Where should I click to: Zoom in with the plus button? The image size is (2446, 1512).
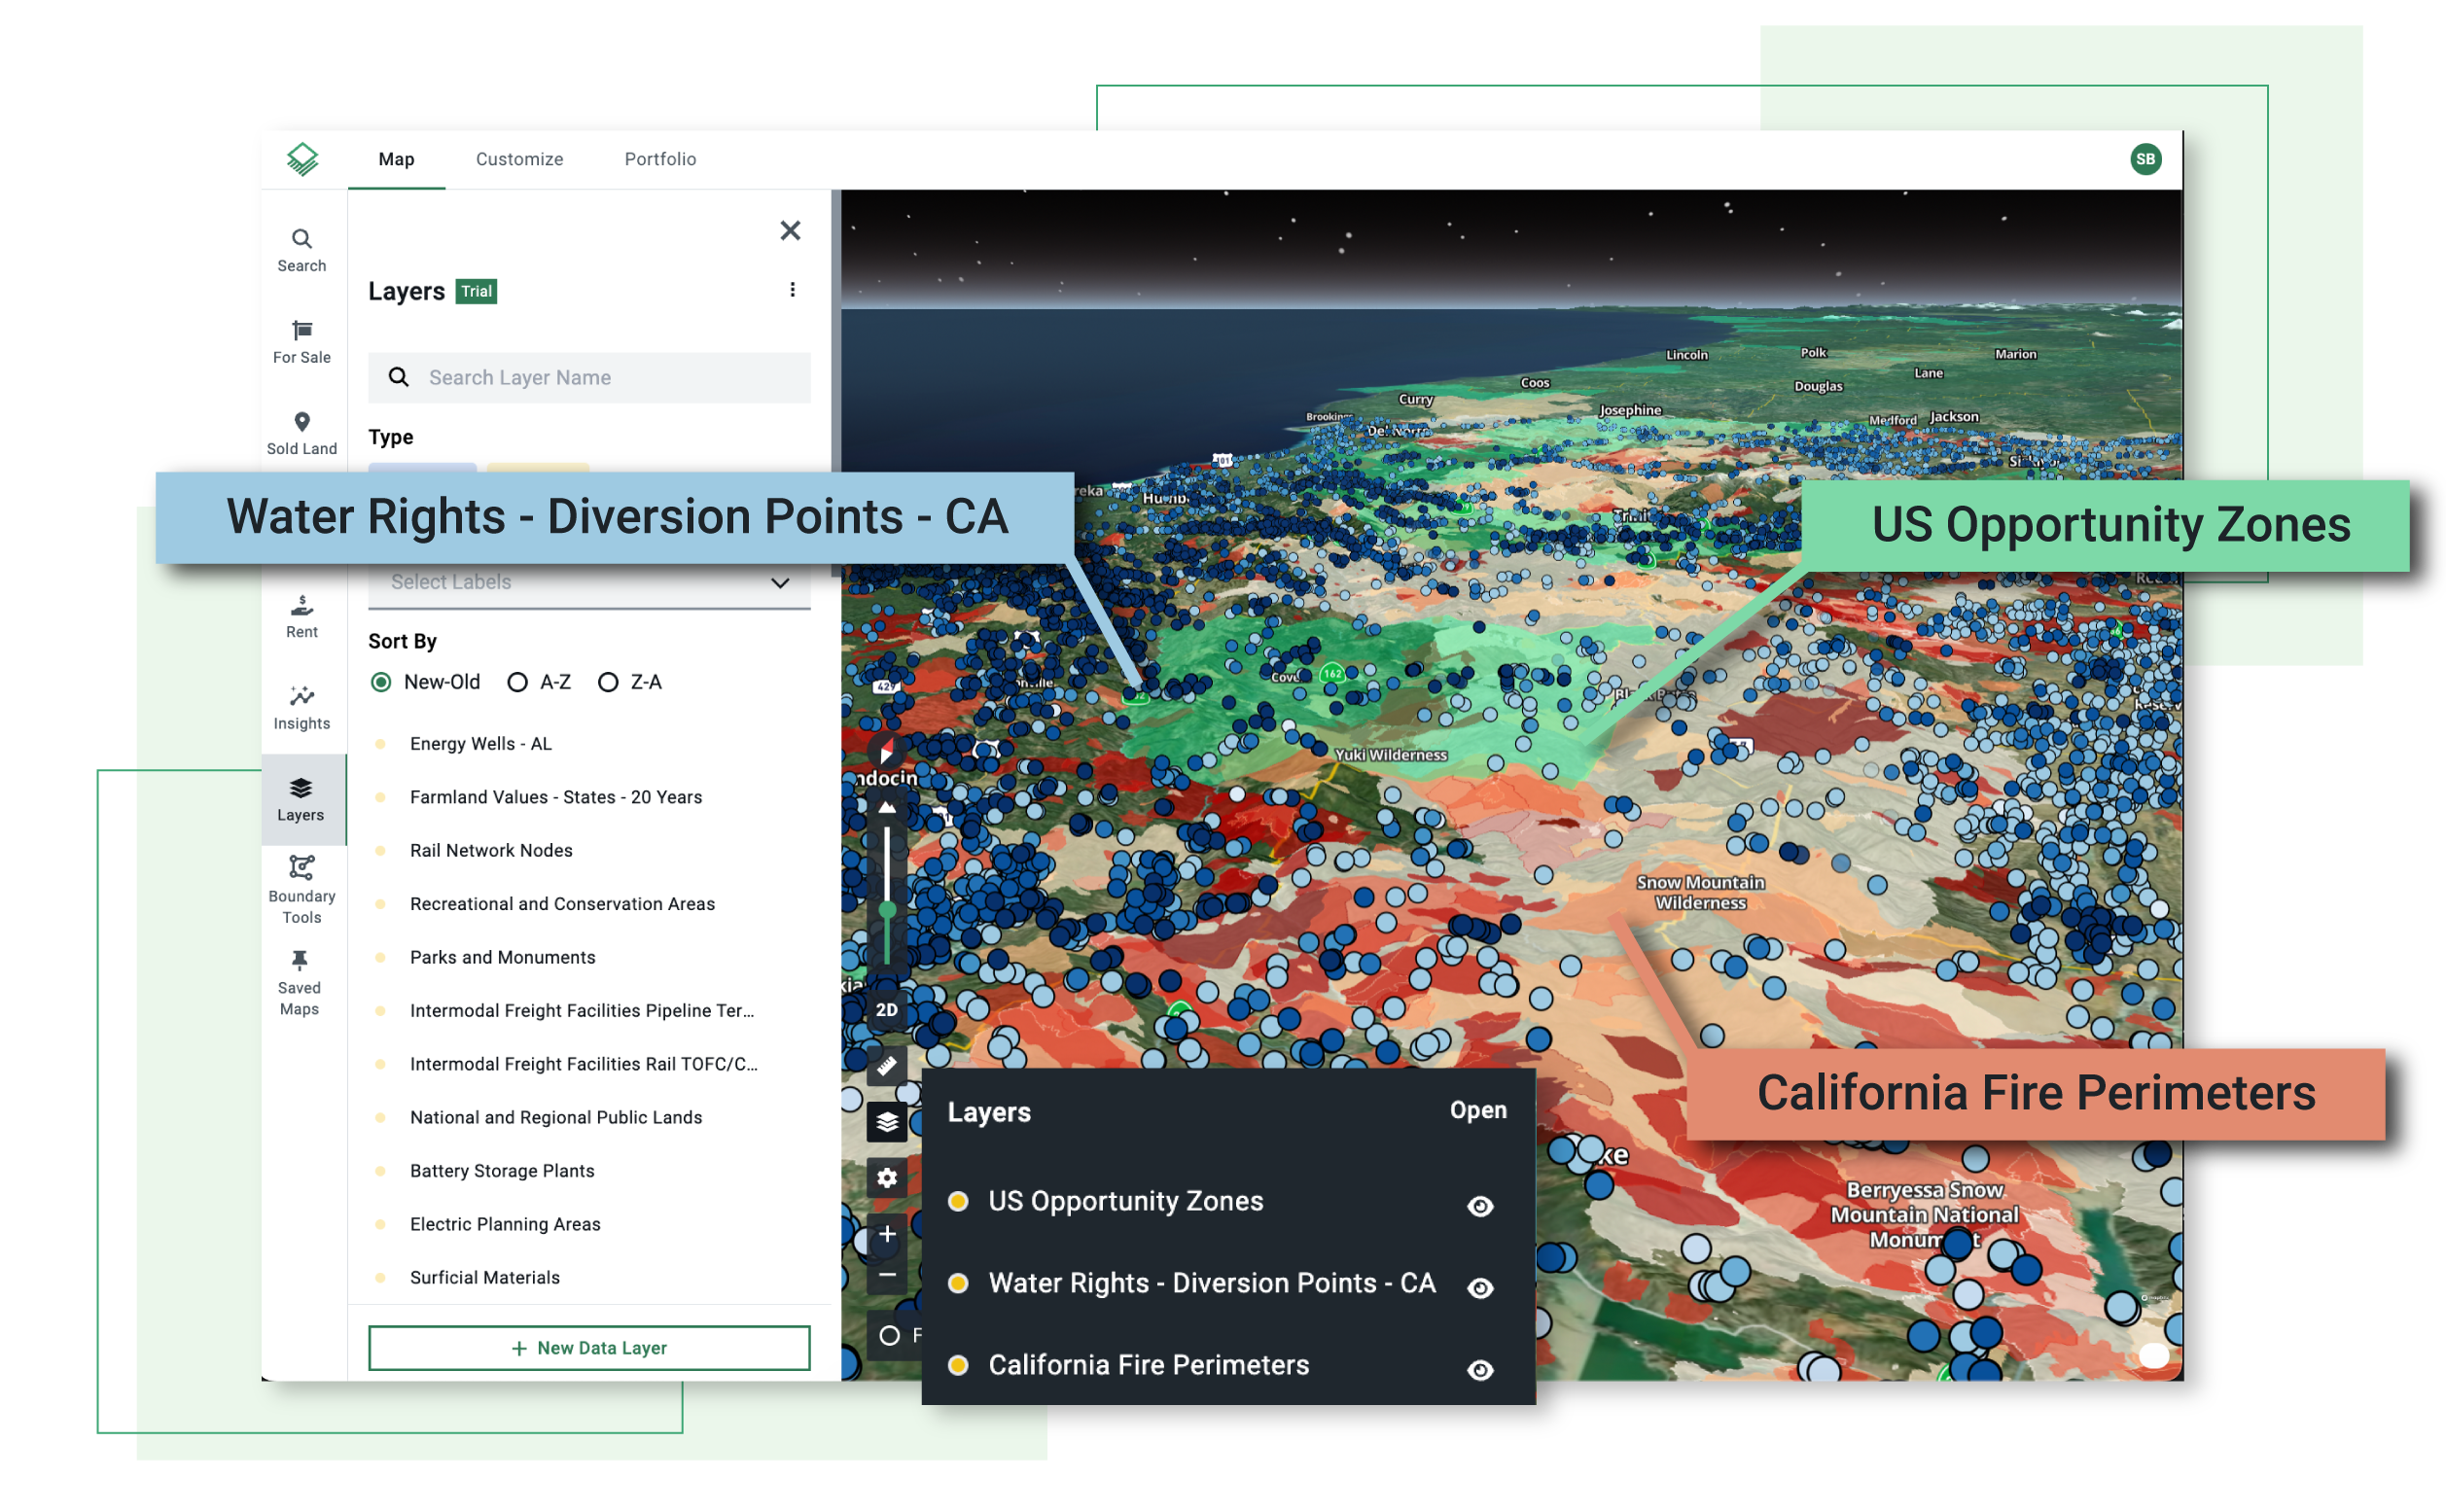point(886,1234)
